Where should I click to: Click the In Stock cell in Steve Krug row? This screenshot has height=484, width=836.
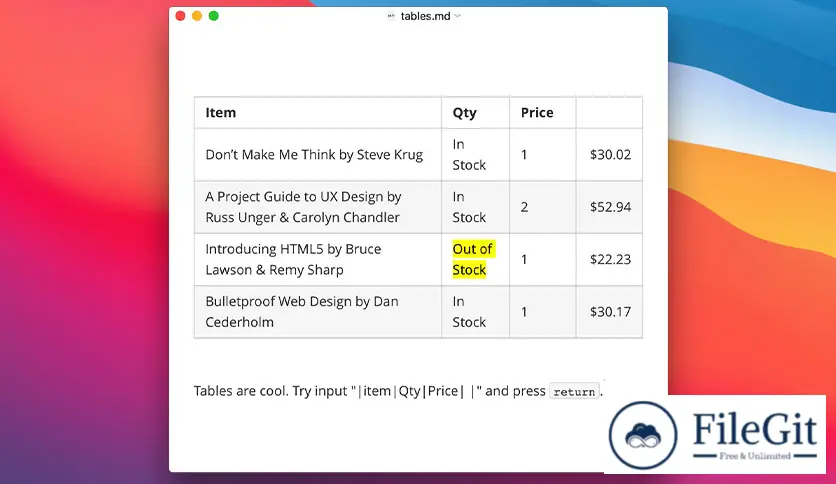[x=475, y=155]
